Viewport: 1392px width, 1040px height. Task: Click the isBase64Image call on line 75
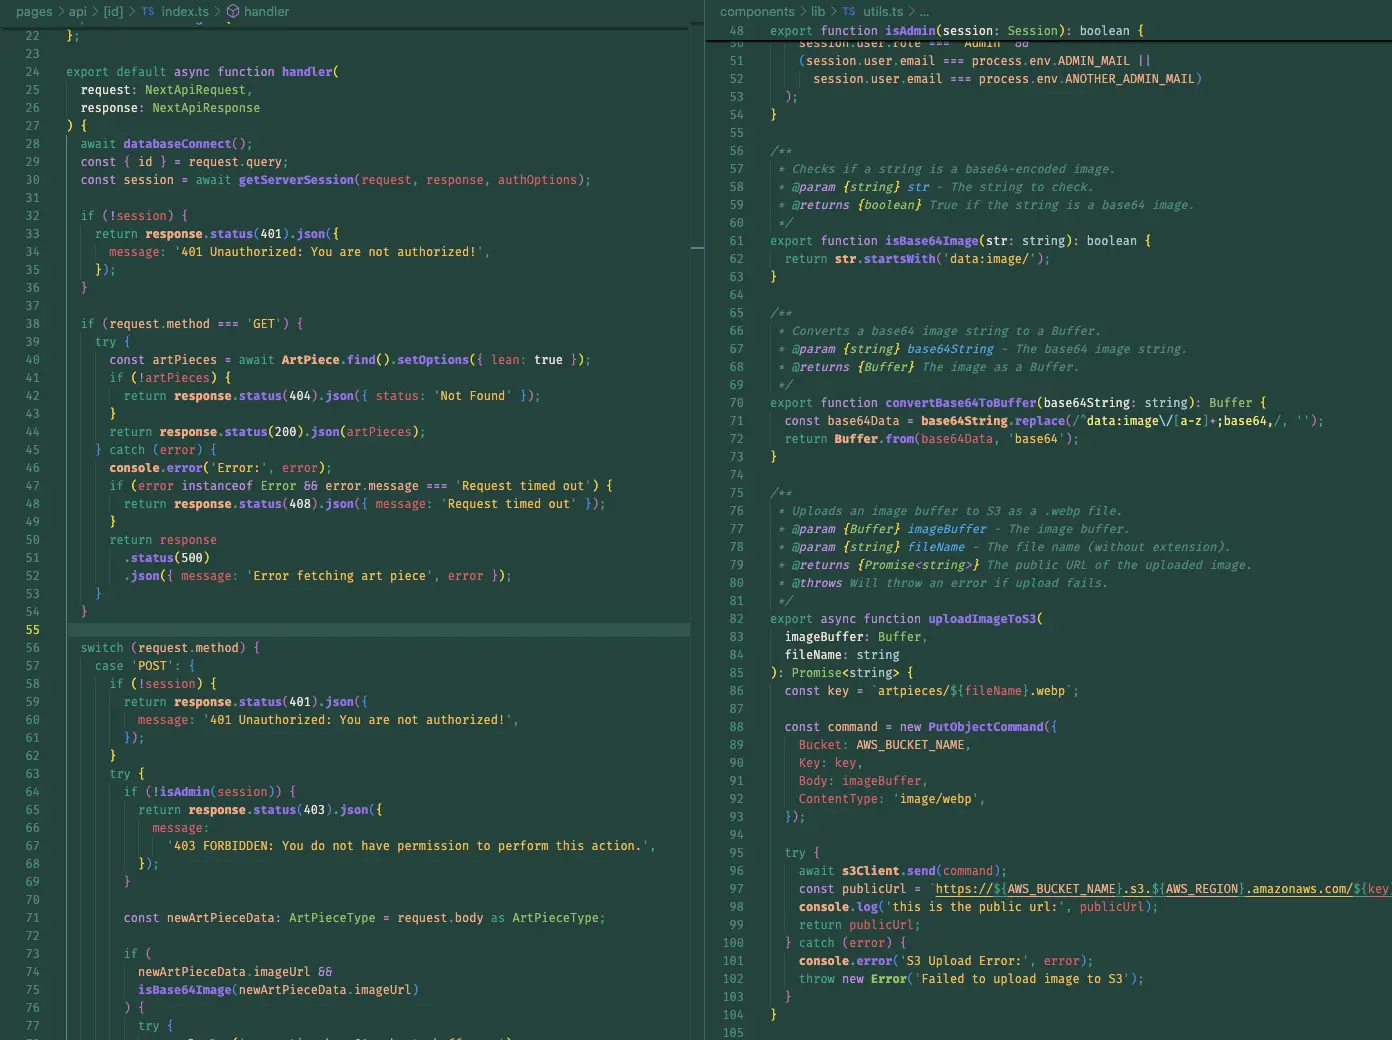pyautogui.click(x=185, y=990)
